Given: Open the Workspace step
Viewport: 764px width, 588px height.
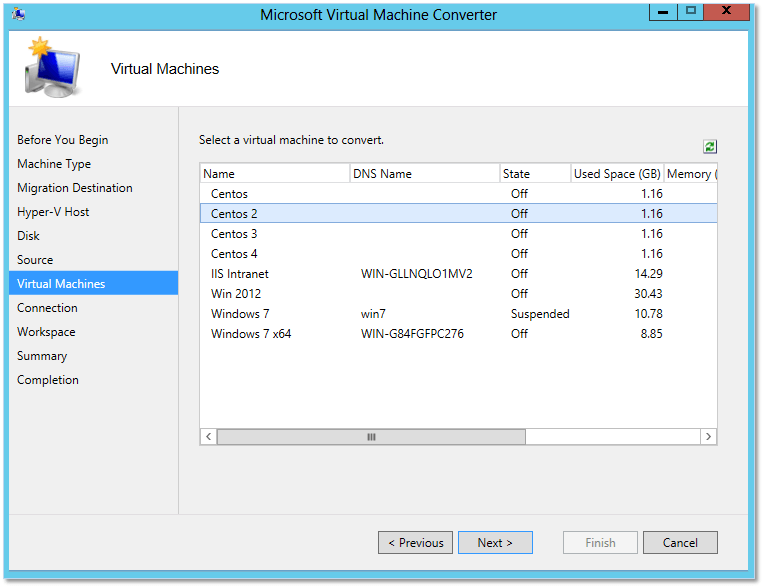Looking at the screenshot, I should coord(46,332).
